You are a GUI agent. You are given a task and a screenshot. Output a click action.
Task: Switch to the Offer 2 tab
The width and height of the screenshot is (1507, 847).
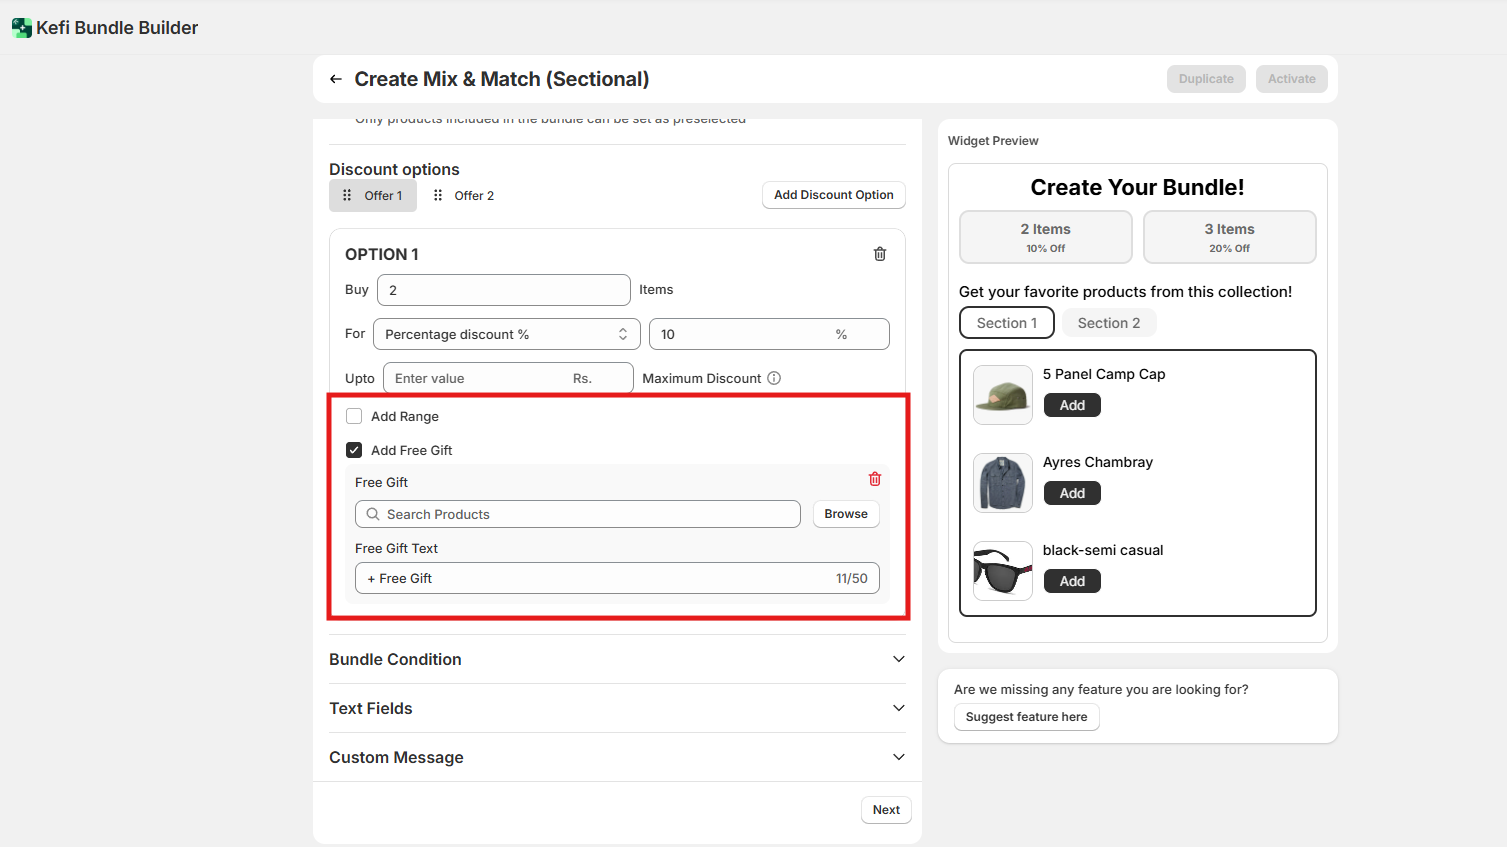[x=473, y=196]
